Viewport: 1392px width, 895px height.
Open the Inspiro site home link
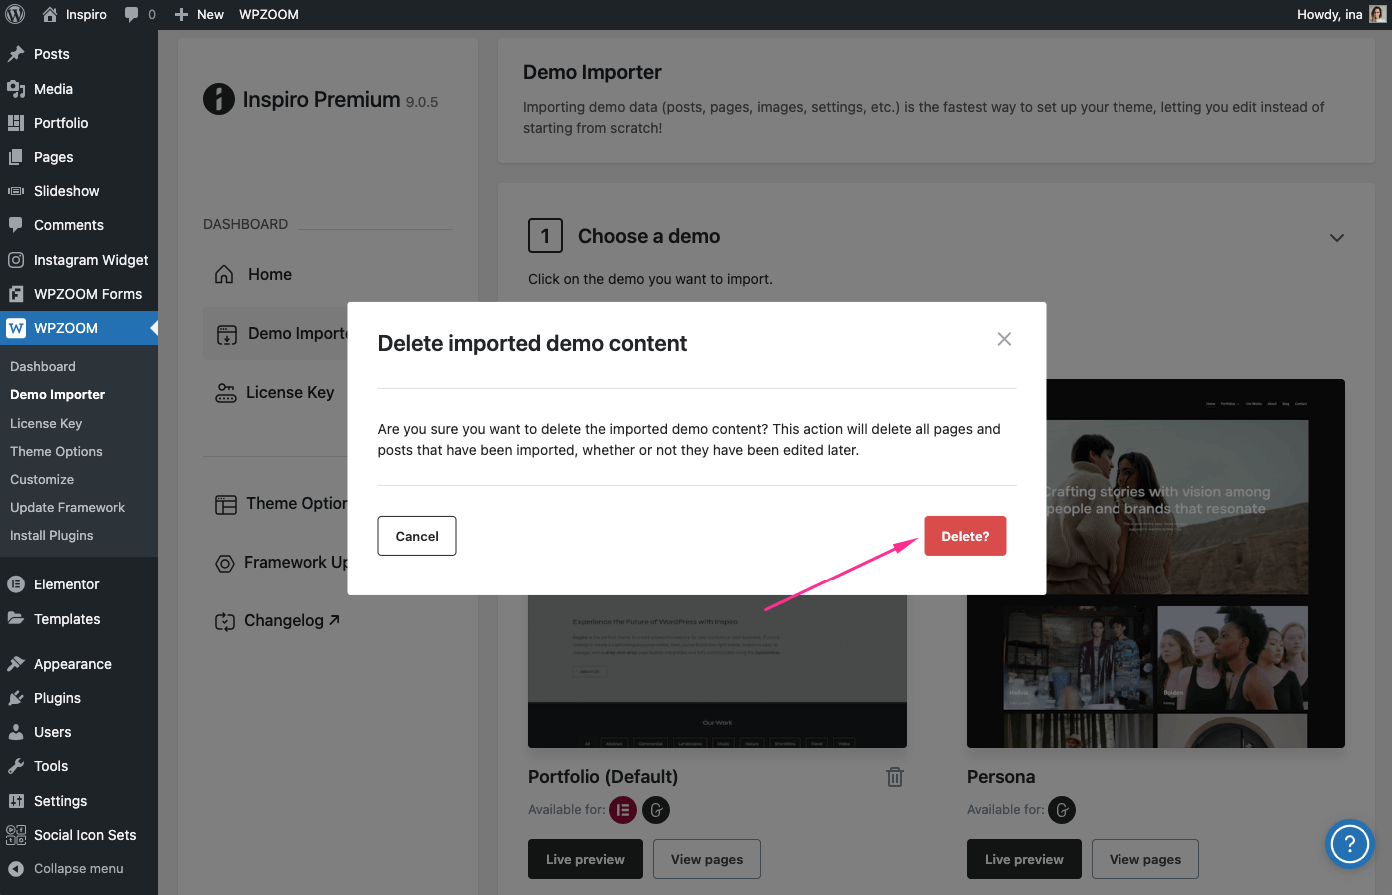pyautogui.click(x=74, y=14)
